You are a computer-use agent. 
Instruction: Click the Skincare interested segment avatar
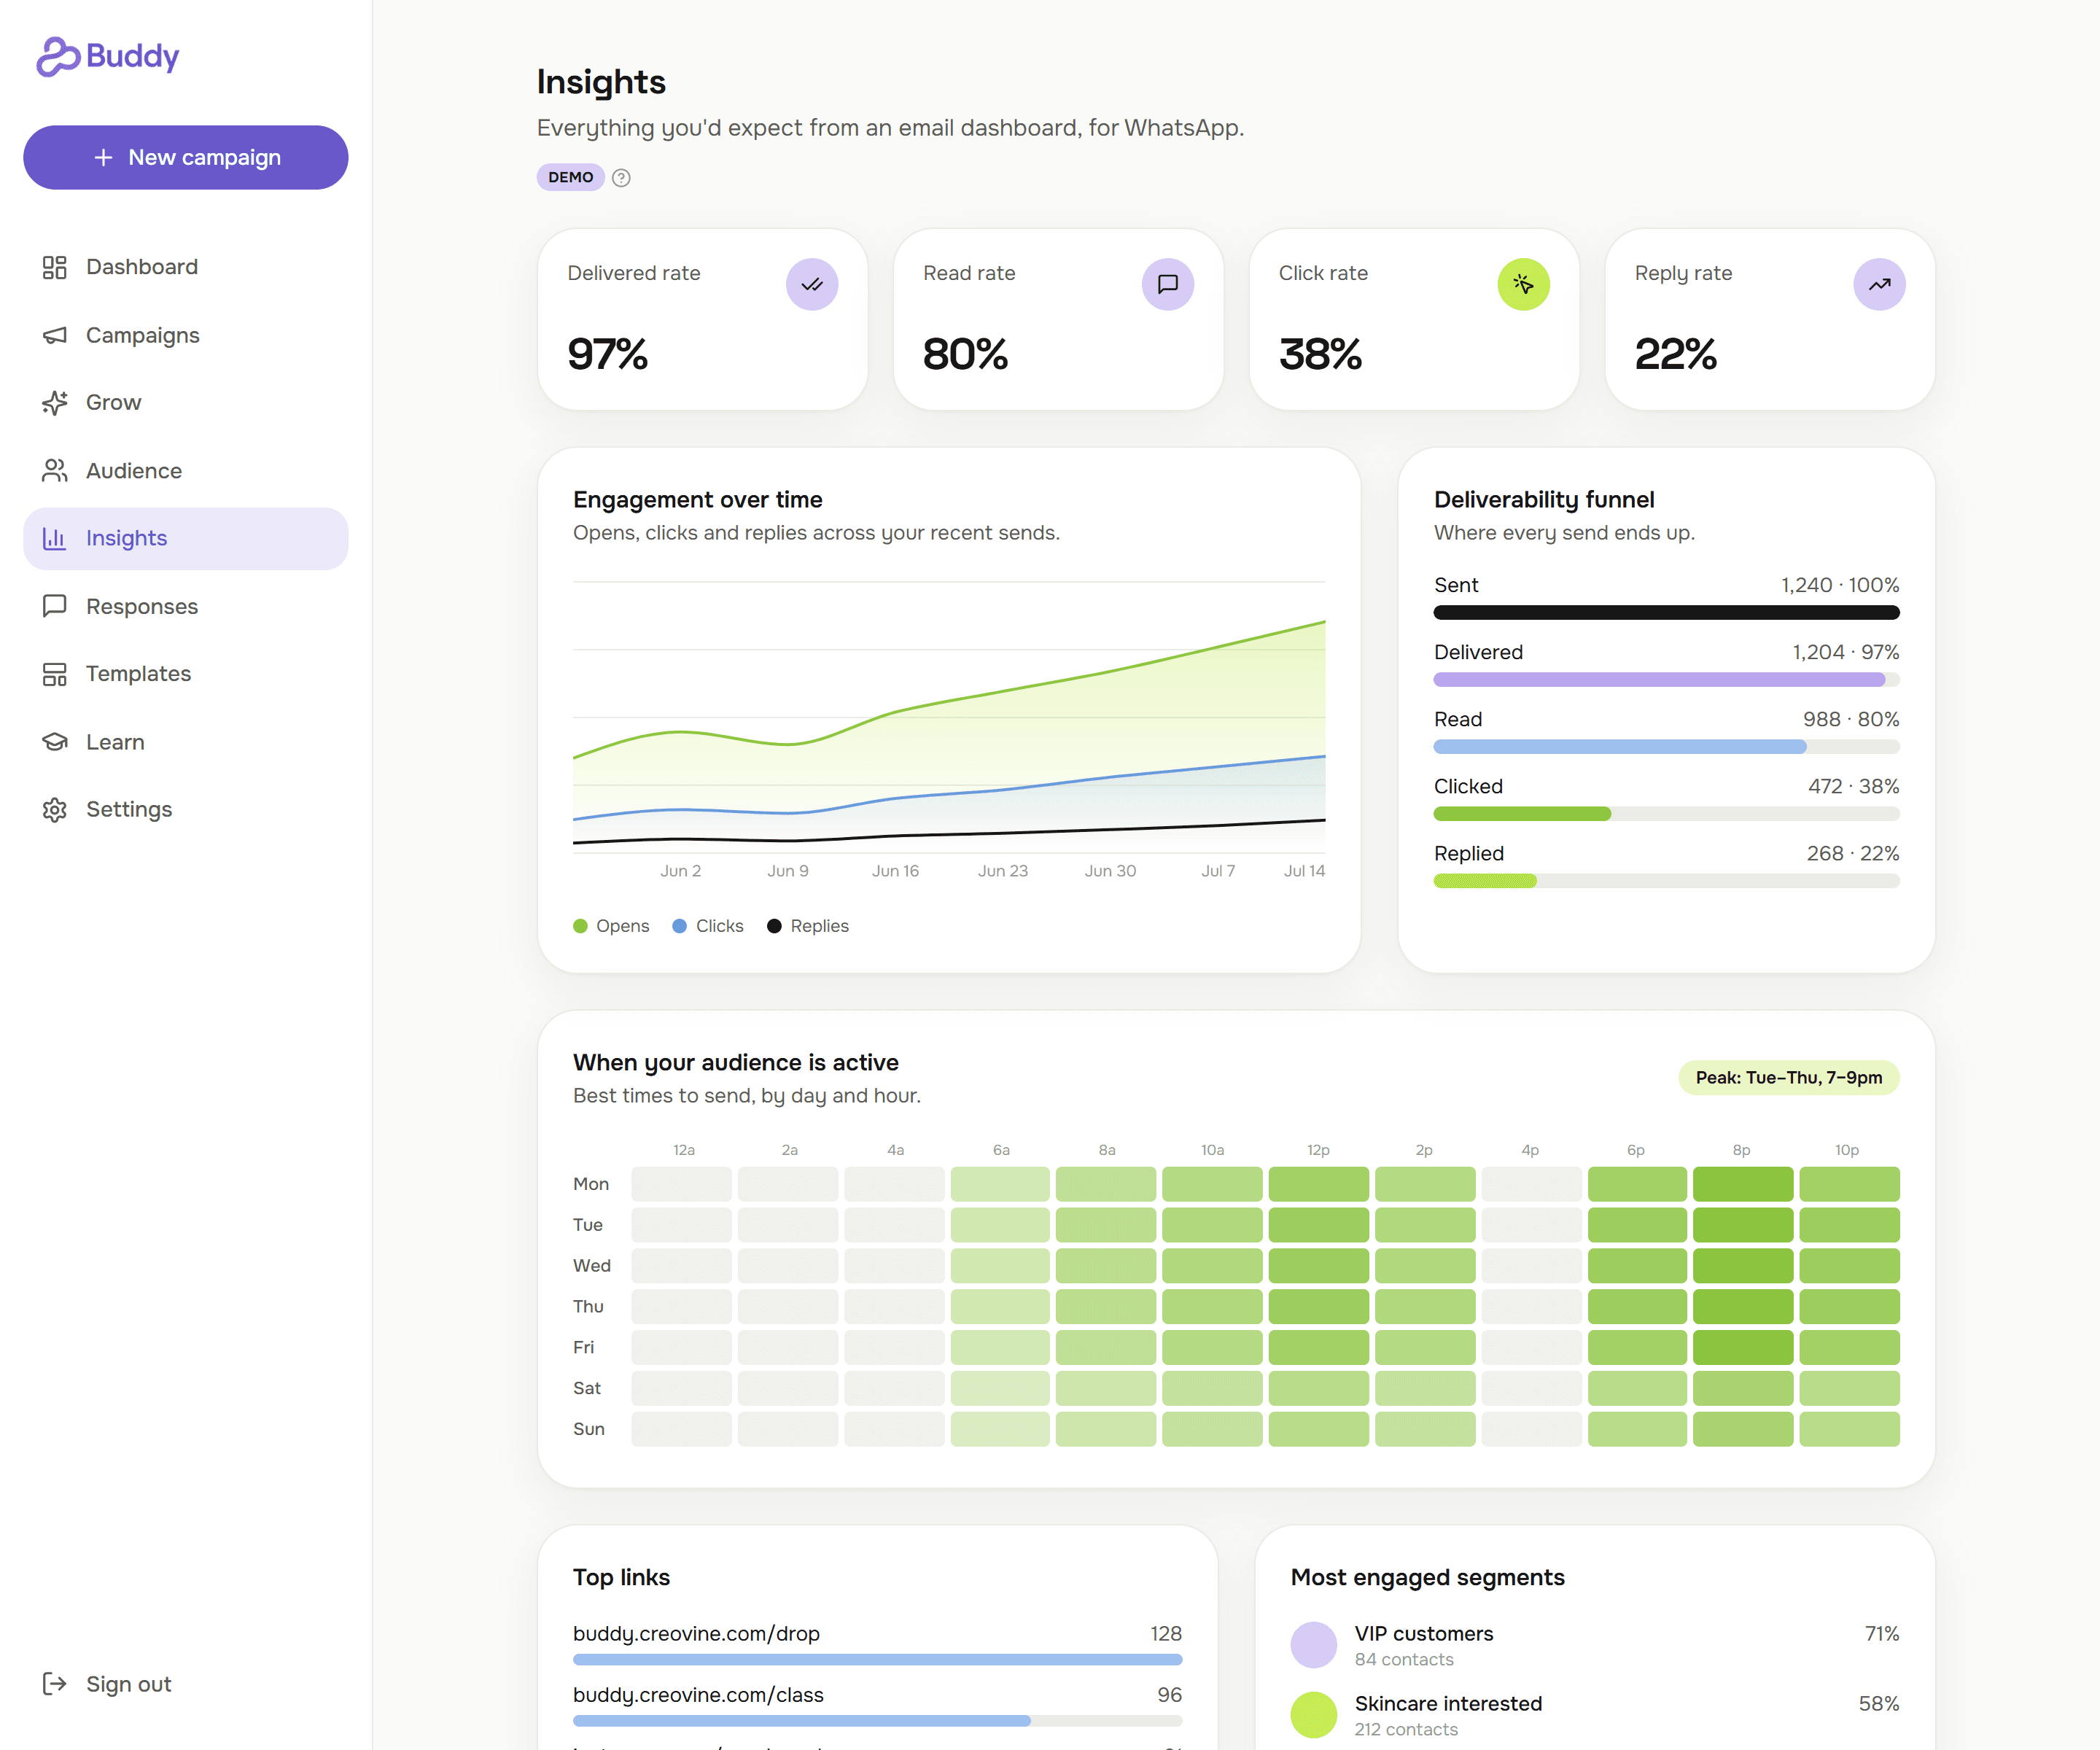pos(1314,1715)
